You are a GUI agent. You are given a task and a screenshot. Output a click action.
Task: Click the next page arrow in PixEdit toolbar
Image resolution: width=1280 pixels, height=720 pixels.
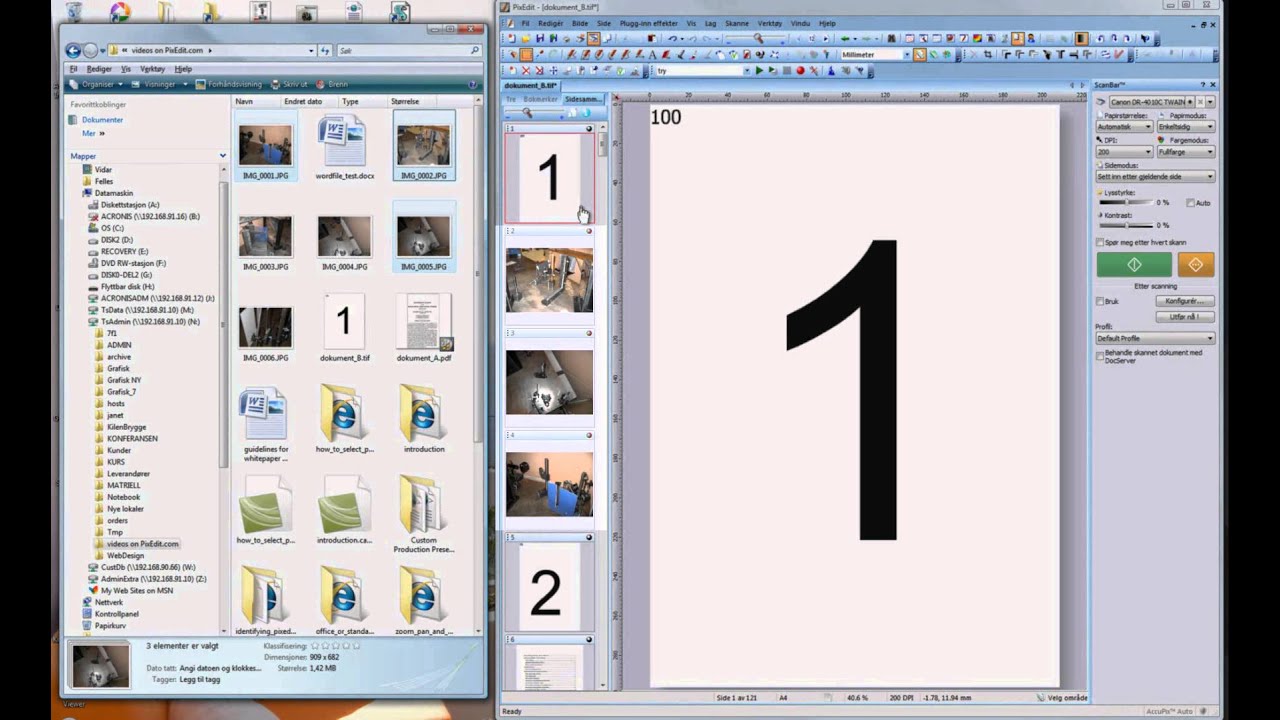(826, 38)
